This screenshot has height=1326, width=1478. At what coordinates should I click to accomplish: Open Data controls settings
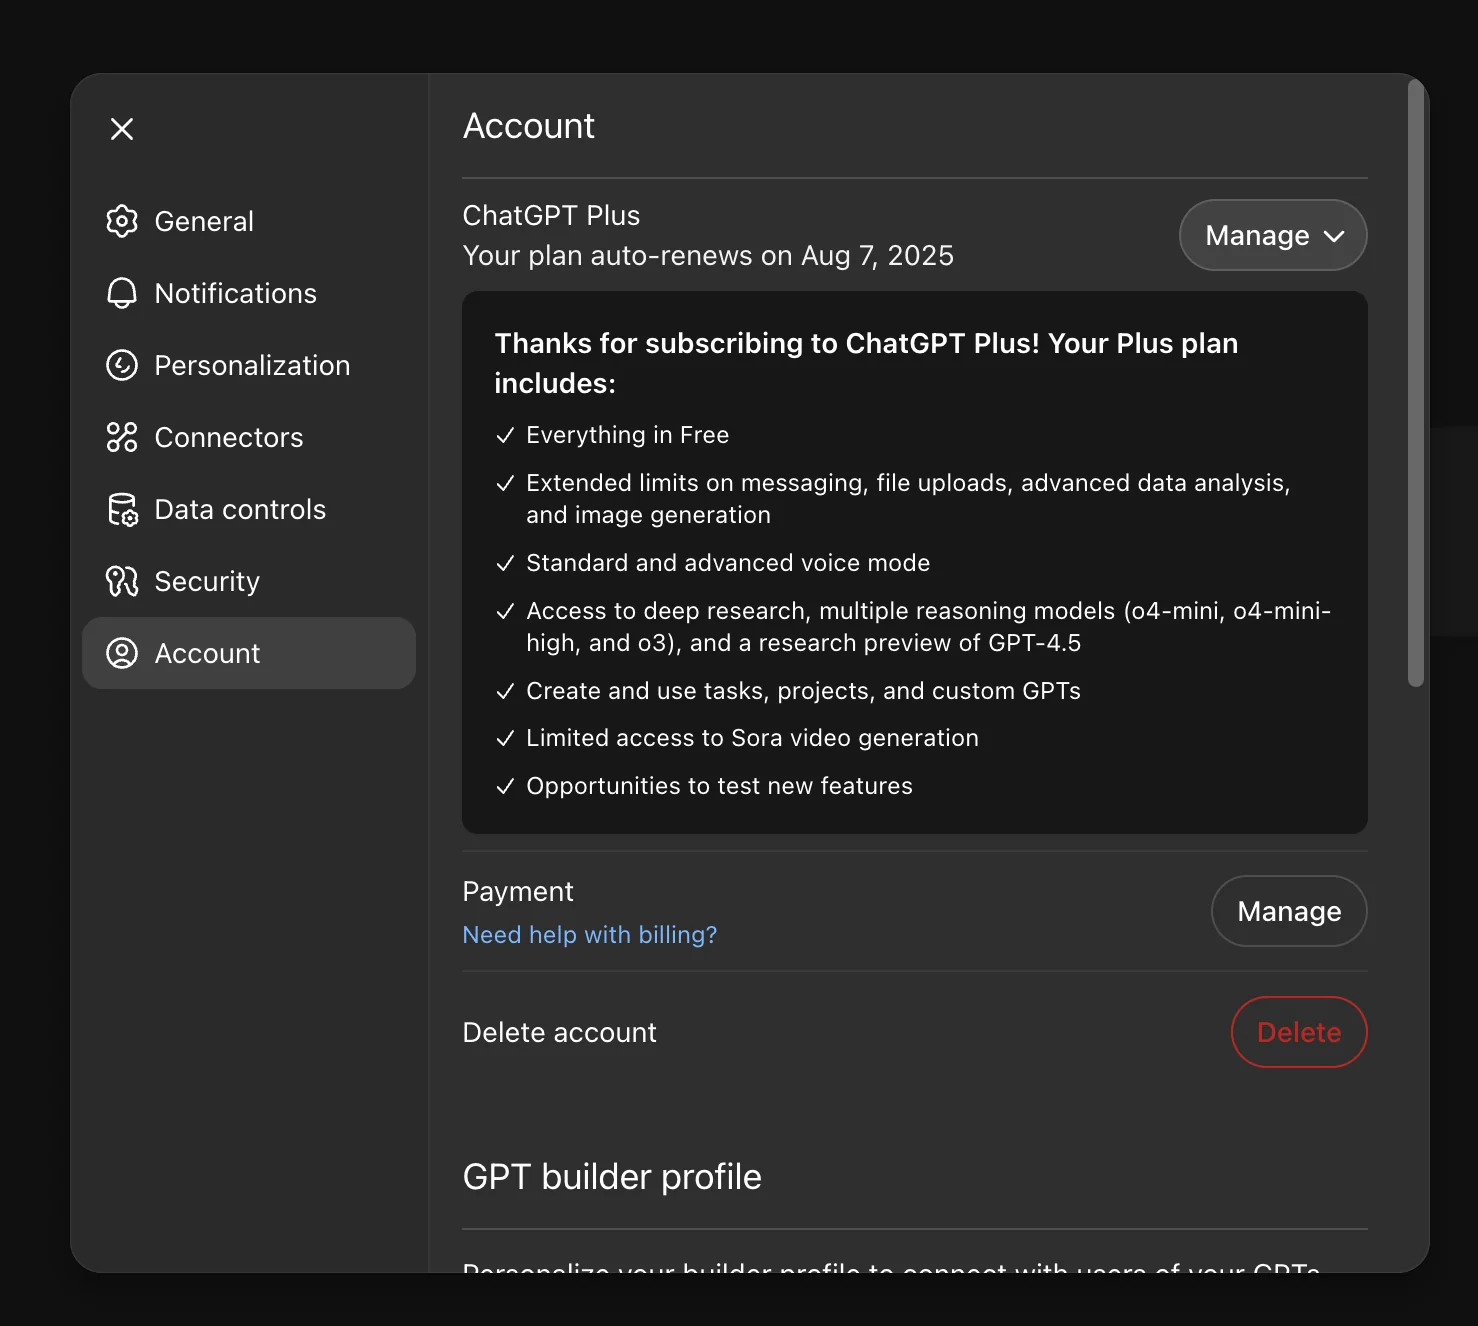click(240, 509)
